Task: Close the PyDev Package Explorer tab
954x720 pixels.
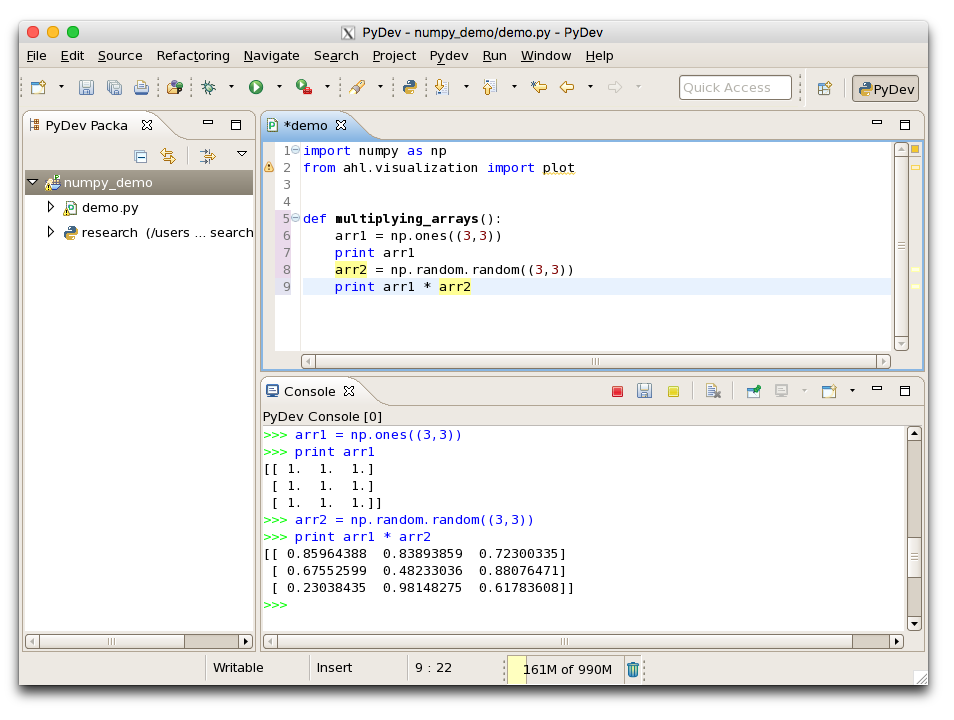Action: [147, 125]
